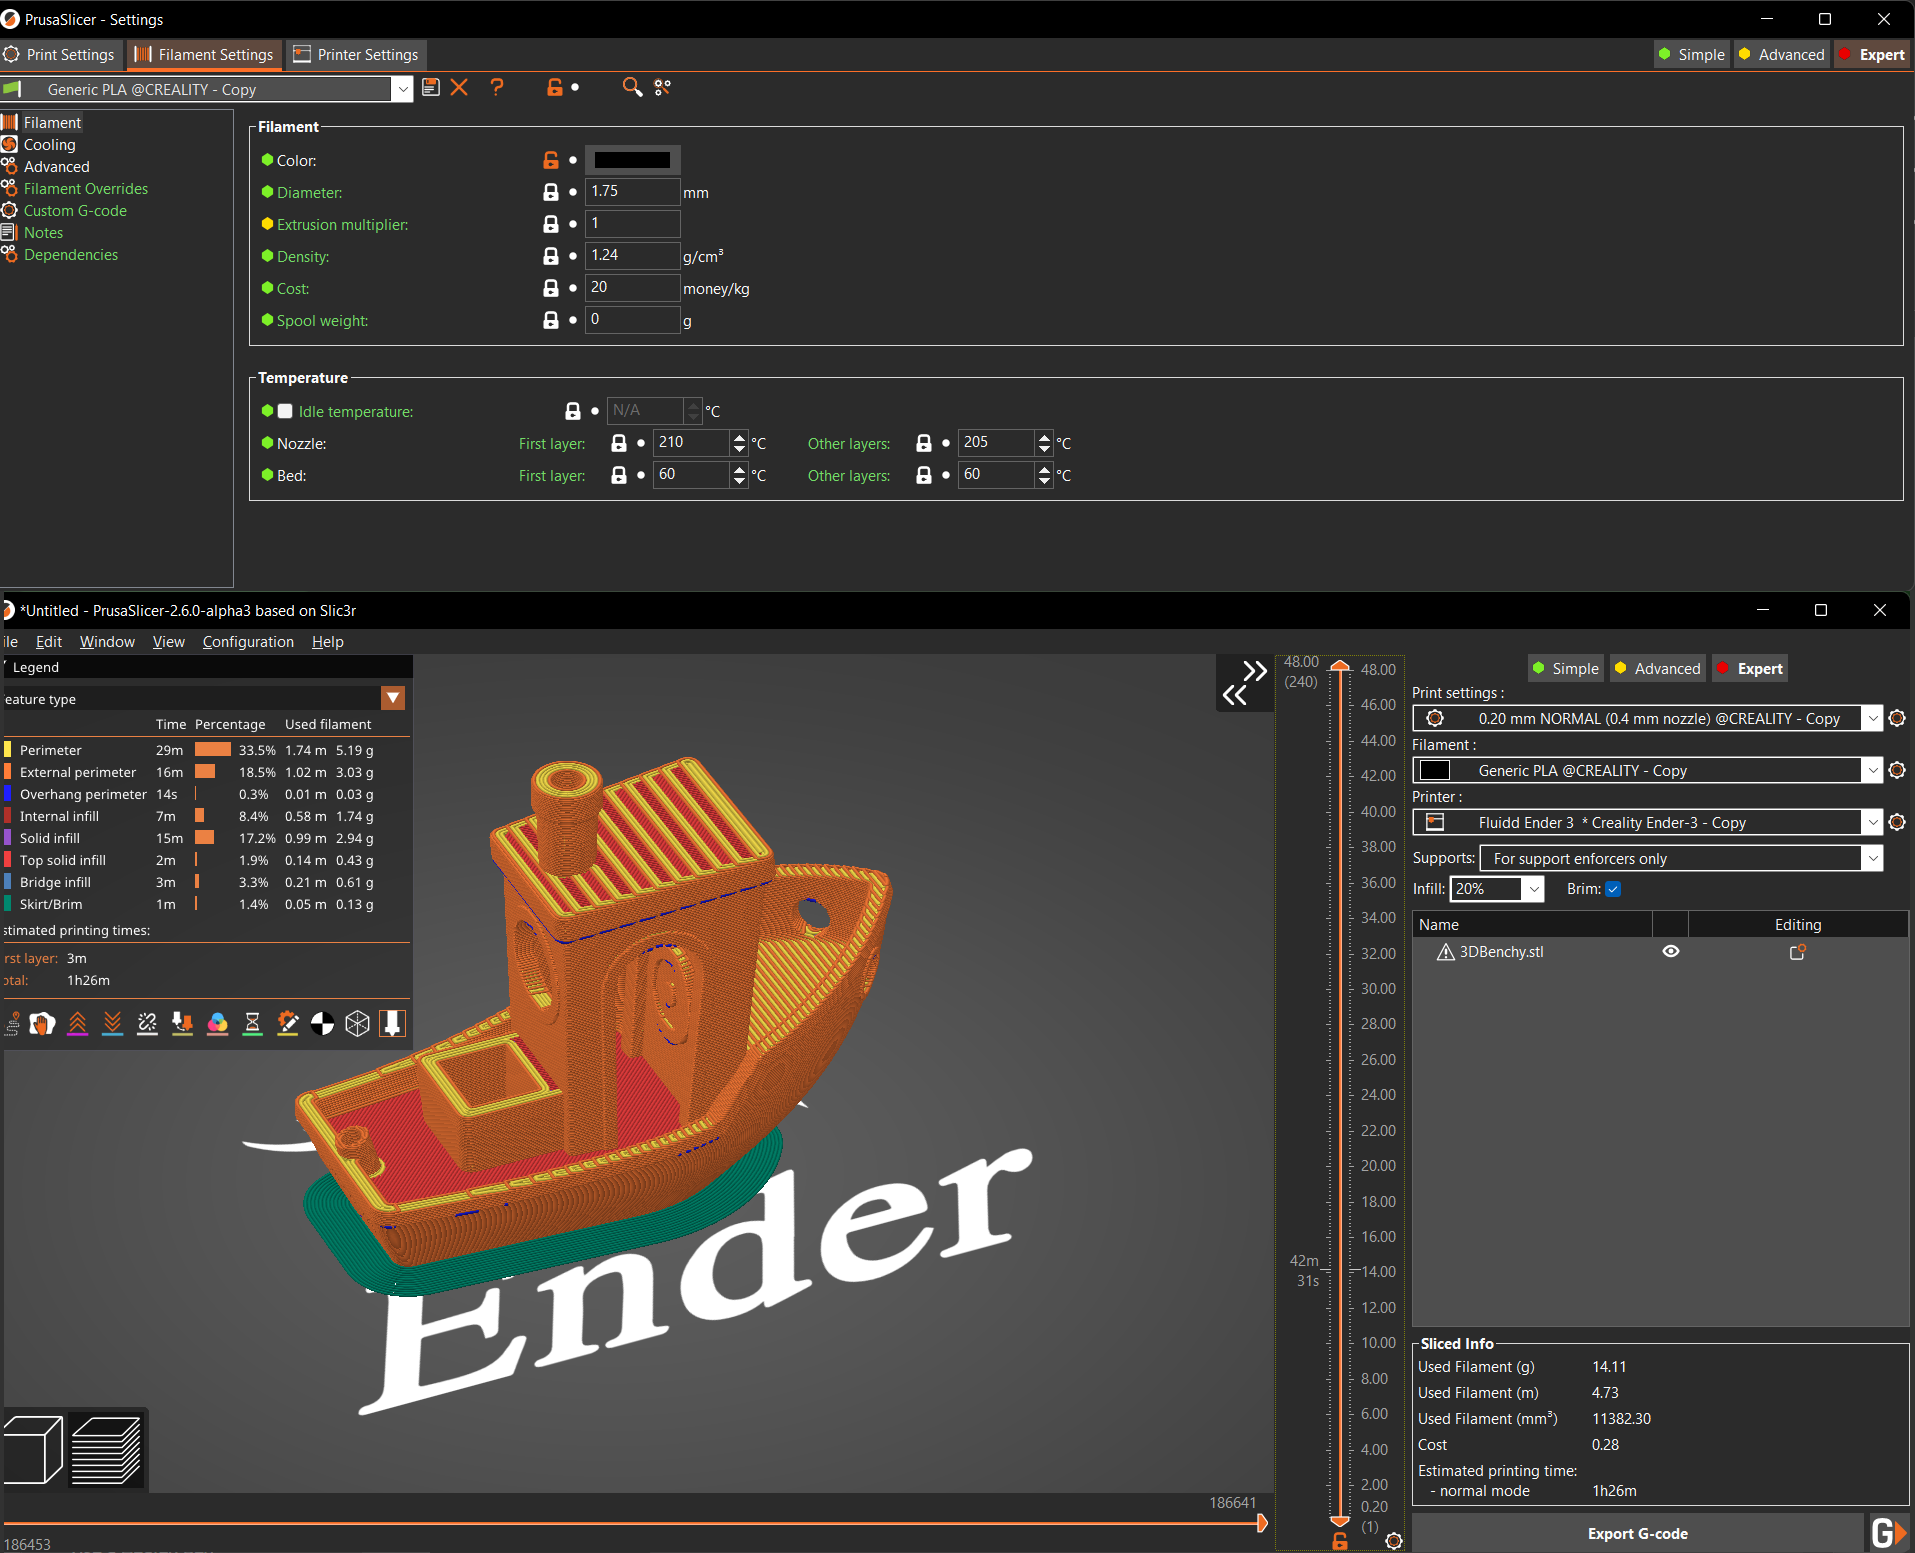Switch to 3D editor view cube icon
The height and width of the screenshot is (1553, 1915).
click(33, 1450)
